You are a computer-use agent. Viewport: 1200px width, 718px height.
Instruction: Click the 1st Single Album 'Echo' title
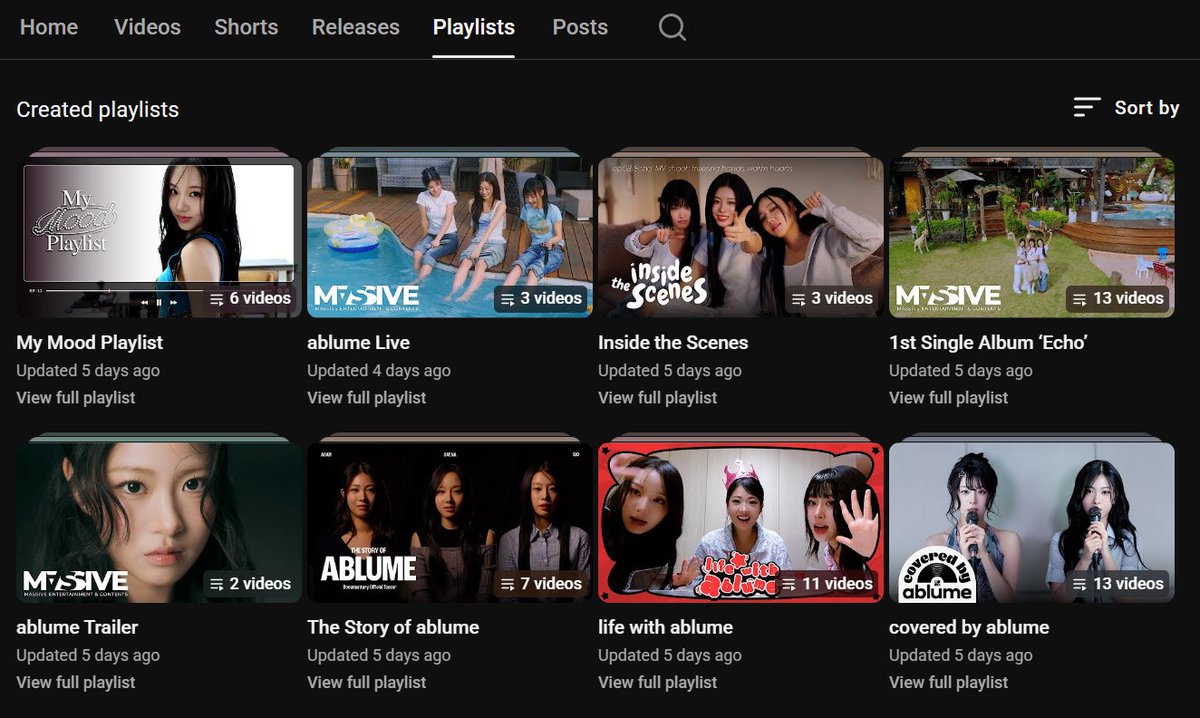click(988, 343)
